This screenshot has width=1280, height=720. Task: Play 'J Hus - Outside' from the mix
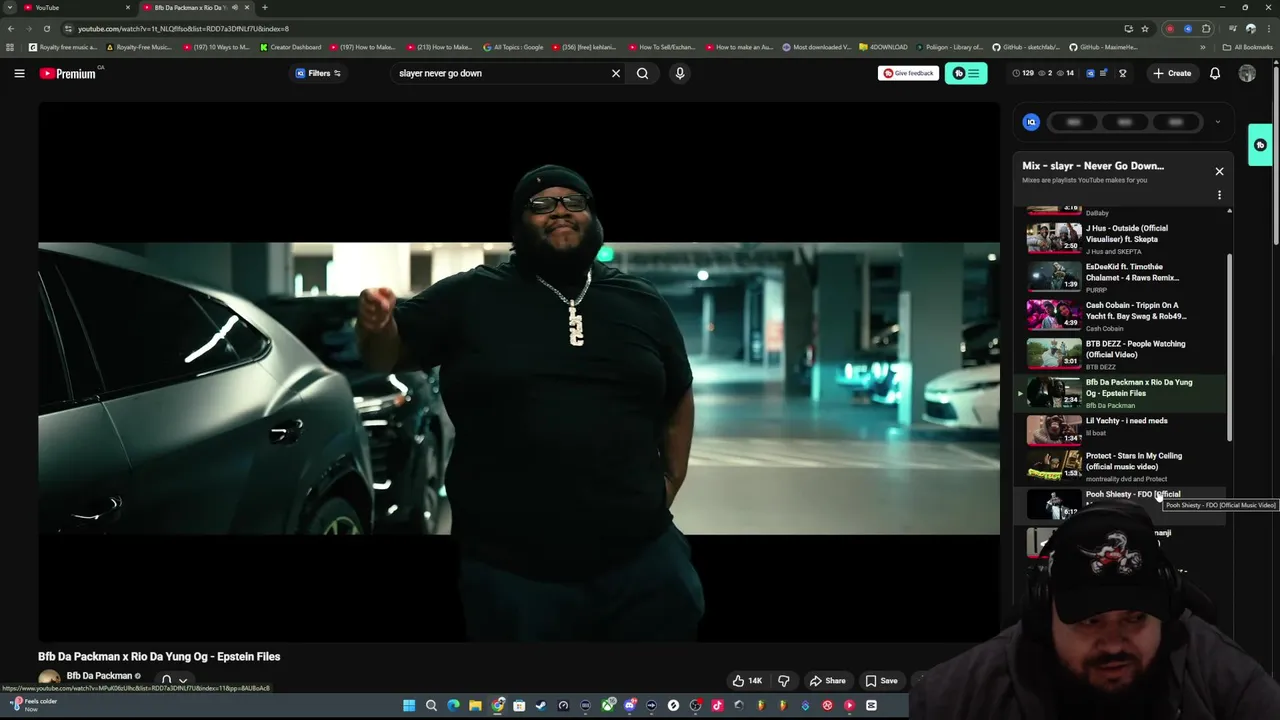tap(1120, 238)
